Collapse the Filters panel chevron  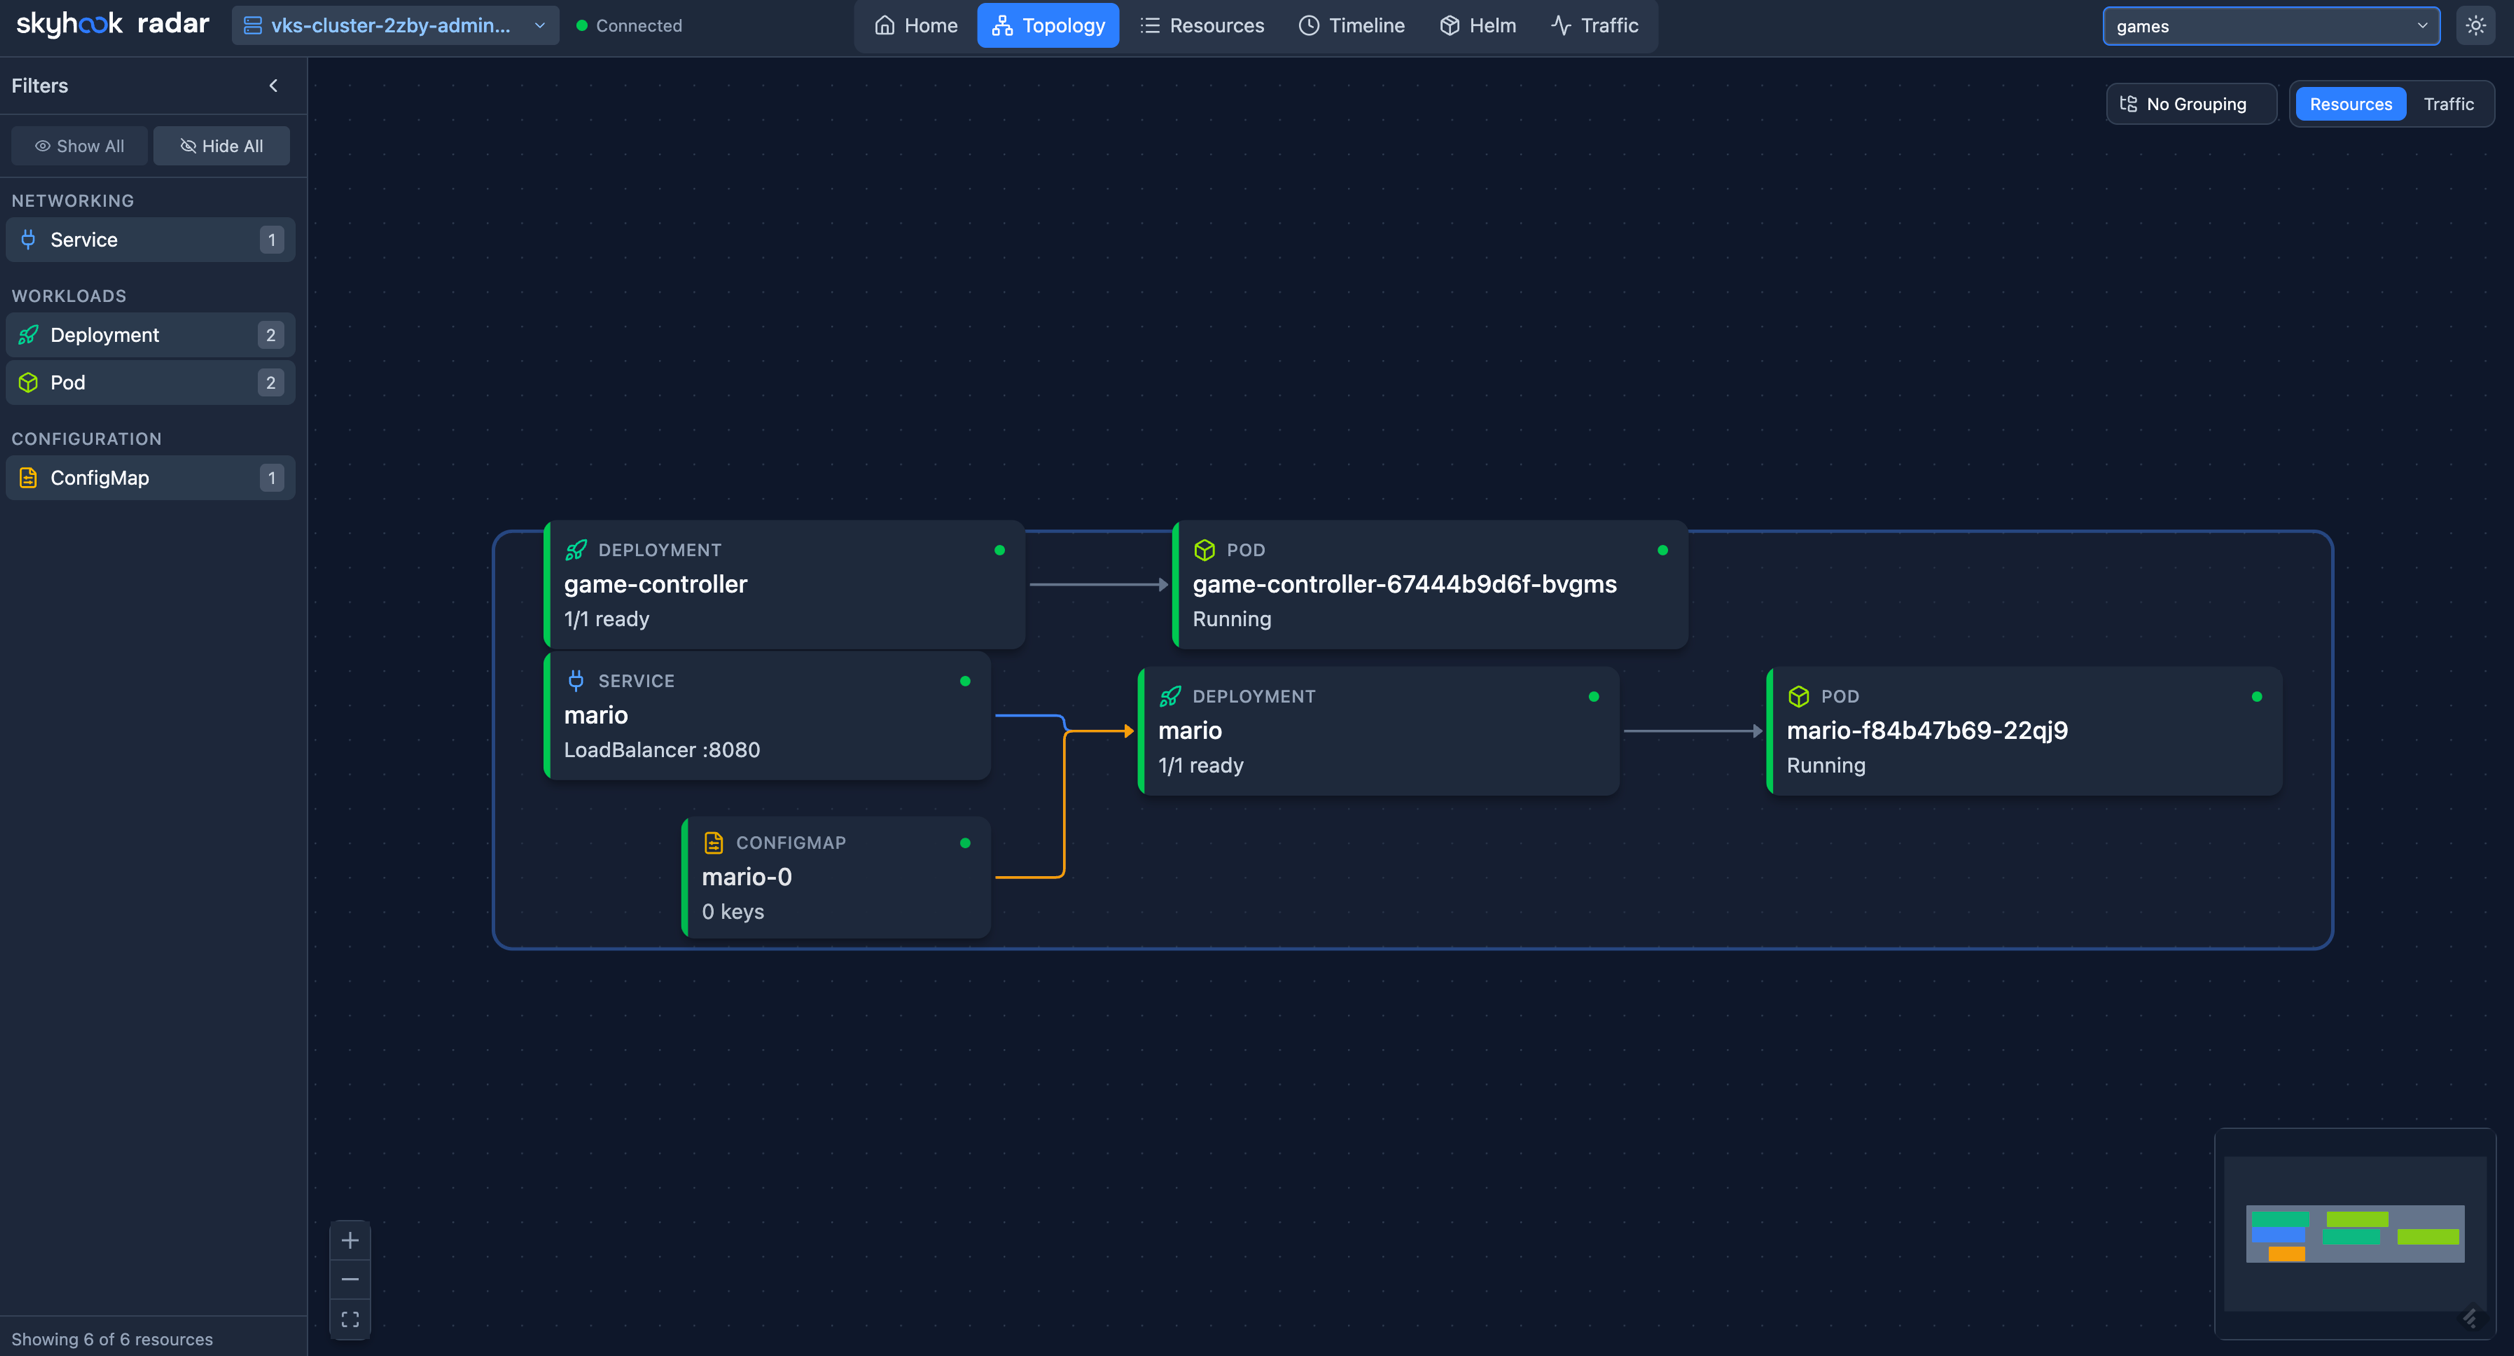[x=273, y=86]
